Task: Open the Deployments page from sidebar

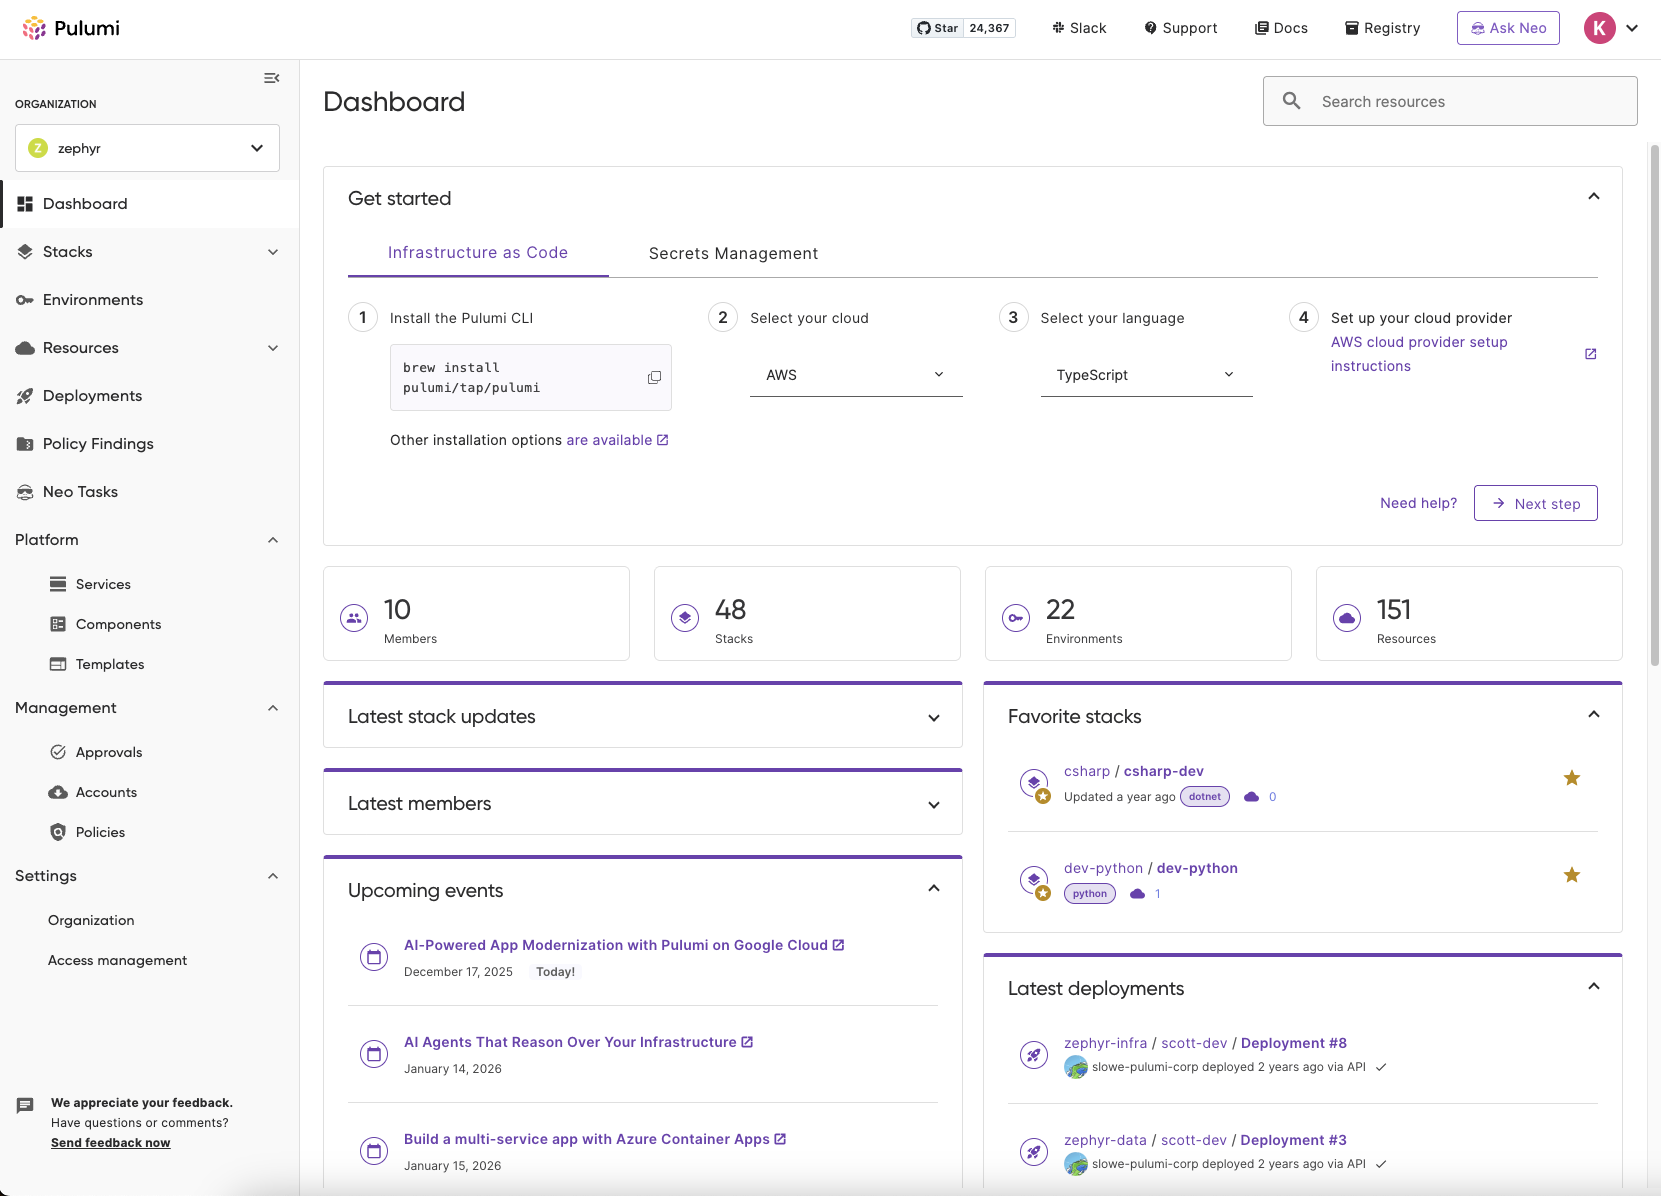Action: [90, 395]
